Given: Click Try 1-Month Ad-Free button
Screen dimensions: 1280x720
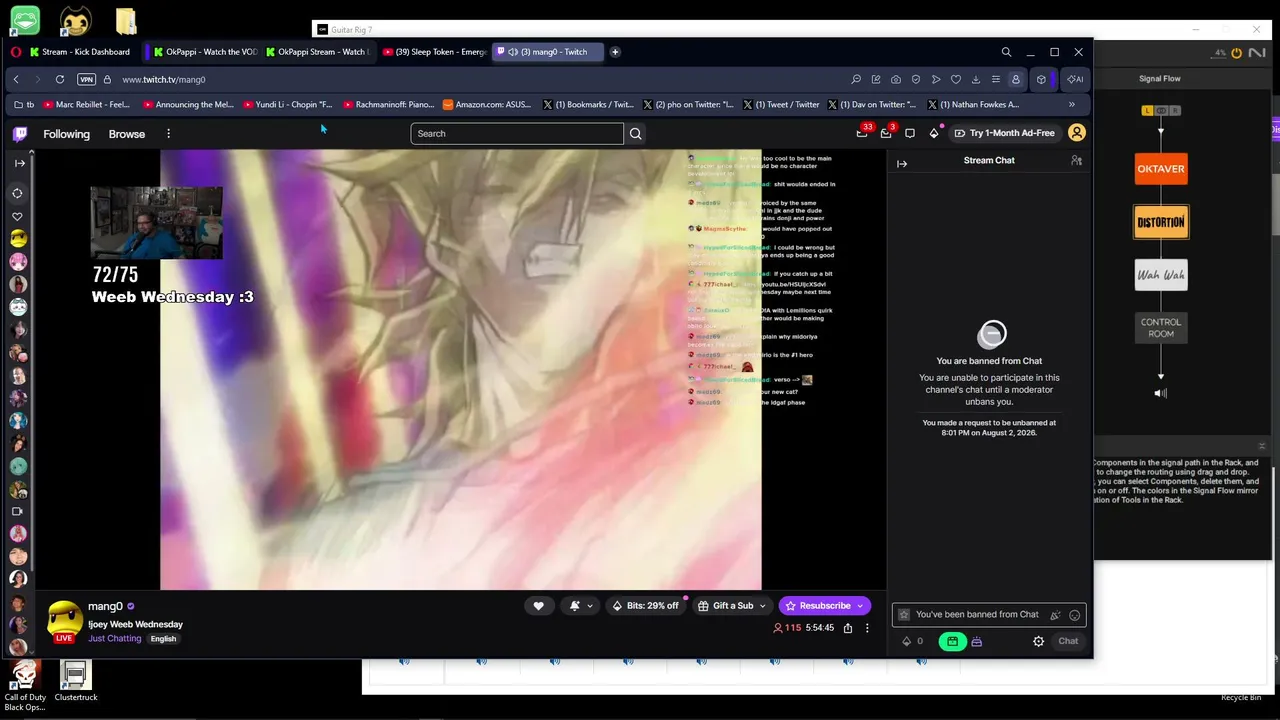Looking at the screenshot, I should (1004, 133).
